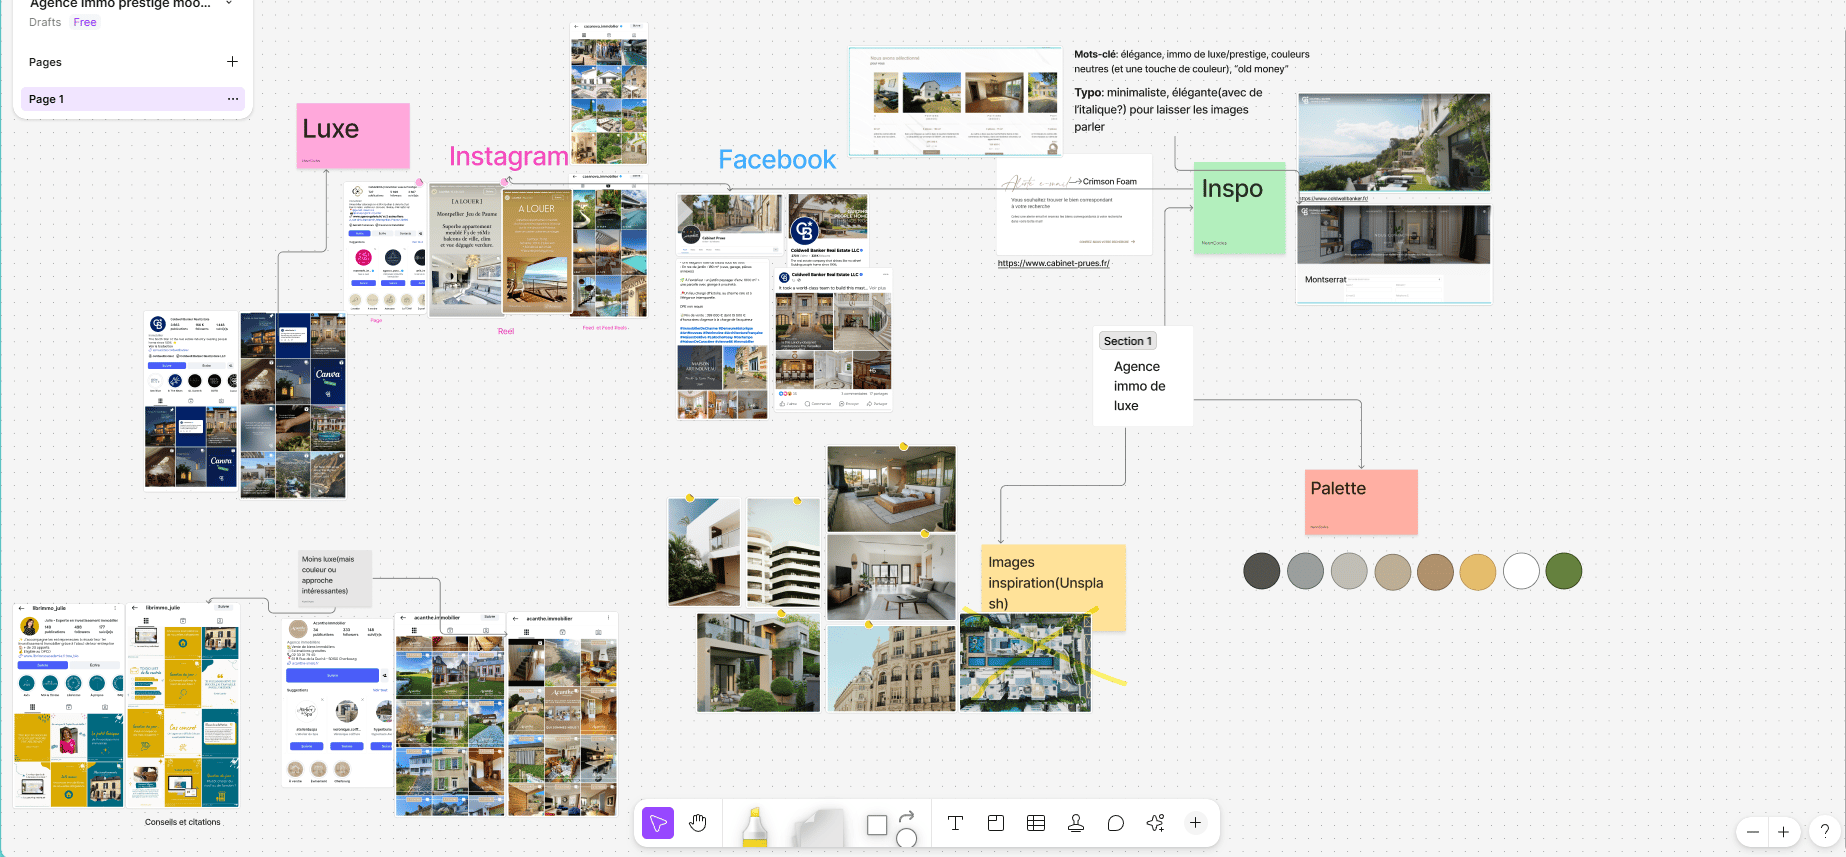Open the Stamp tool
1846x857 pixels.
pos(1076,823)
